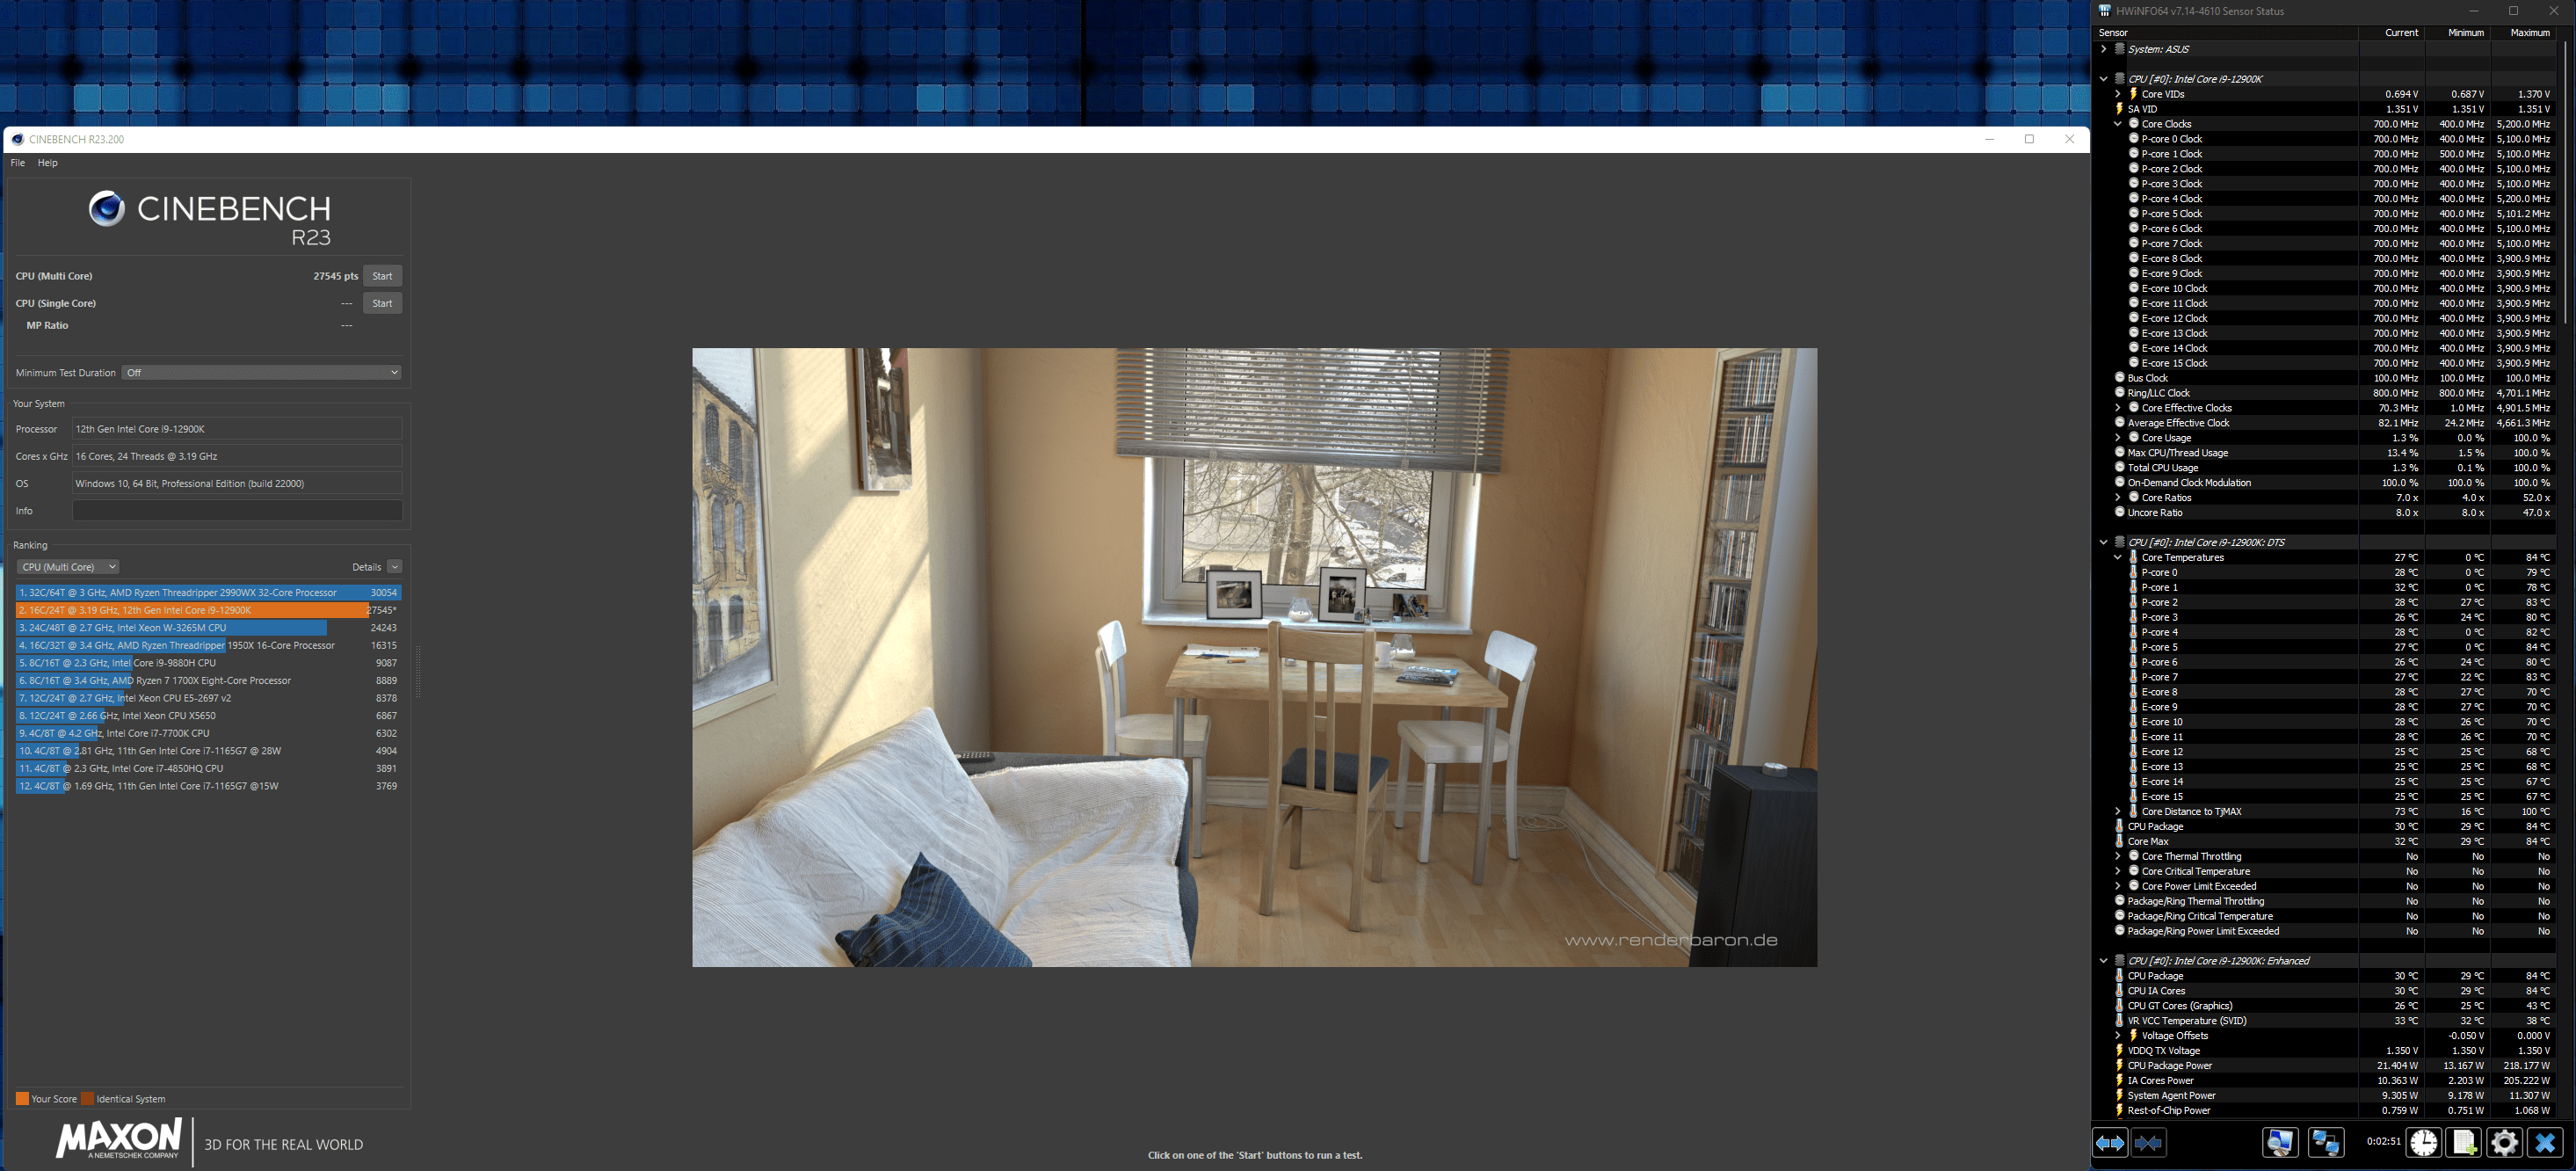2576x1171 pixels.
Task: Click the HWiNFO64 sensor status icon
Action: [x=2106, y=11]
